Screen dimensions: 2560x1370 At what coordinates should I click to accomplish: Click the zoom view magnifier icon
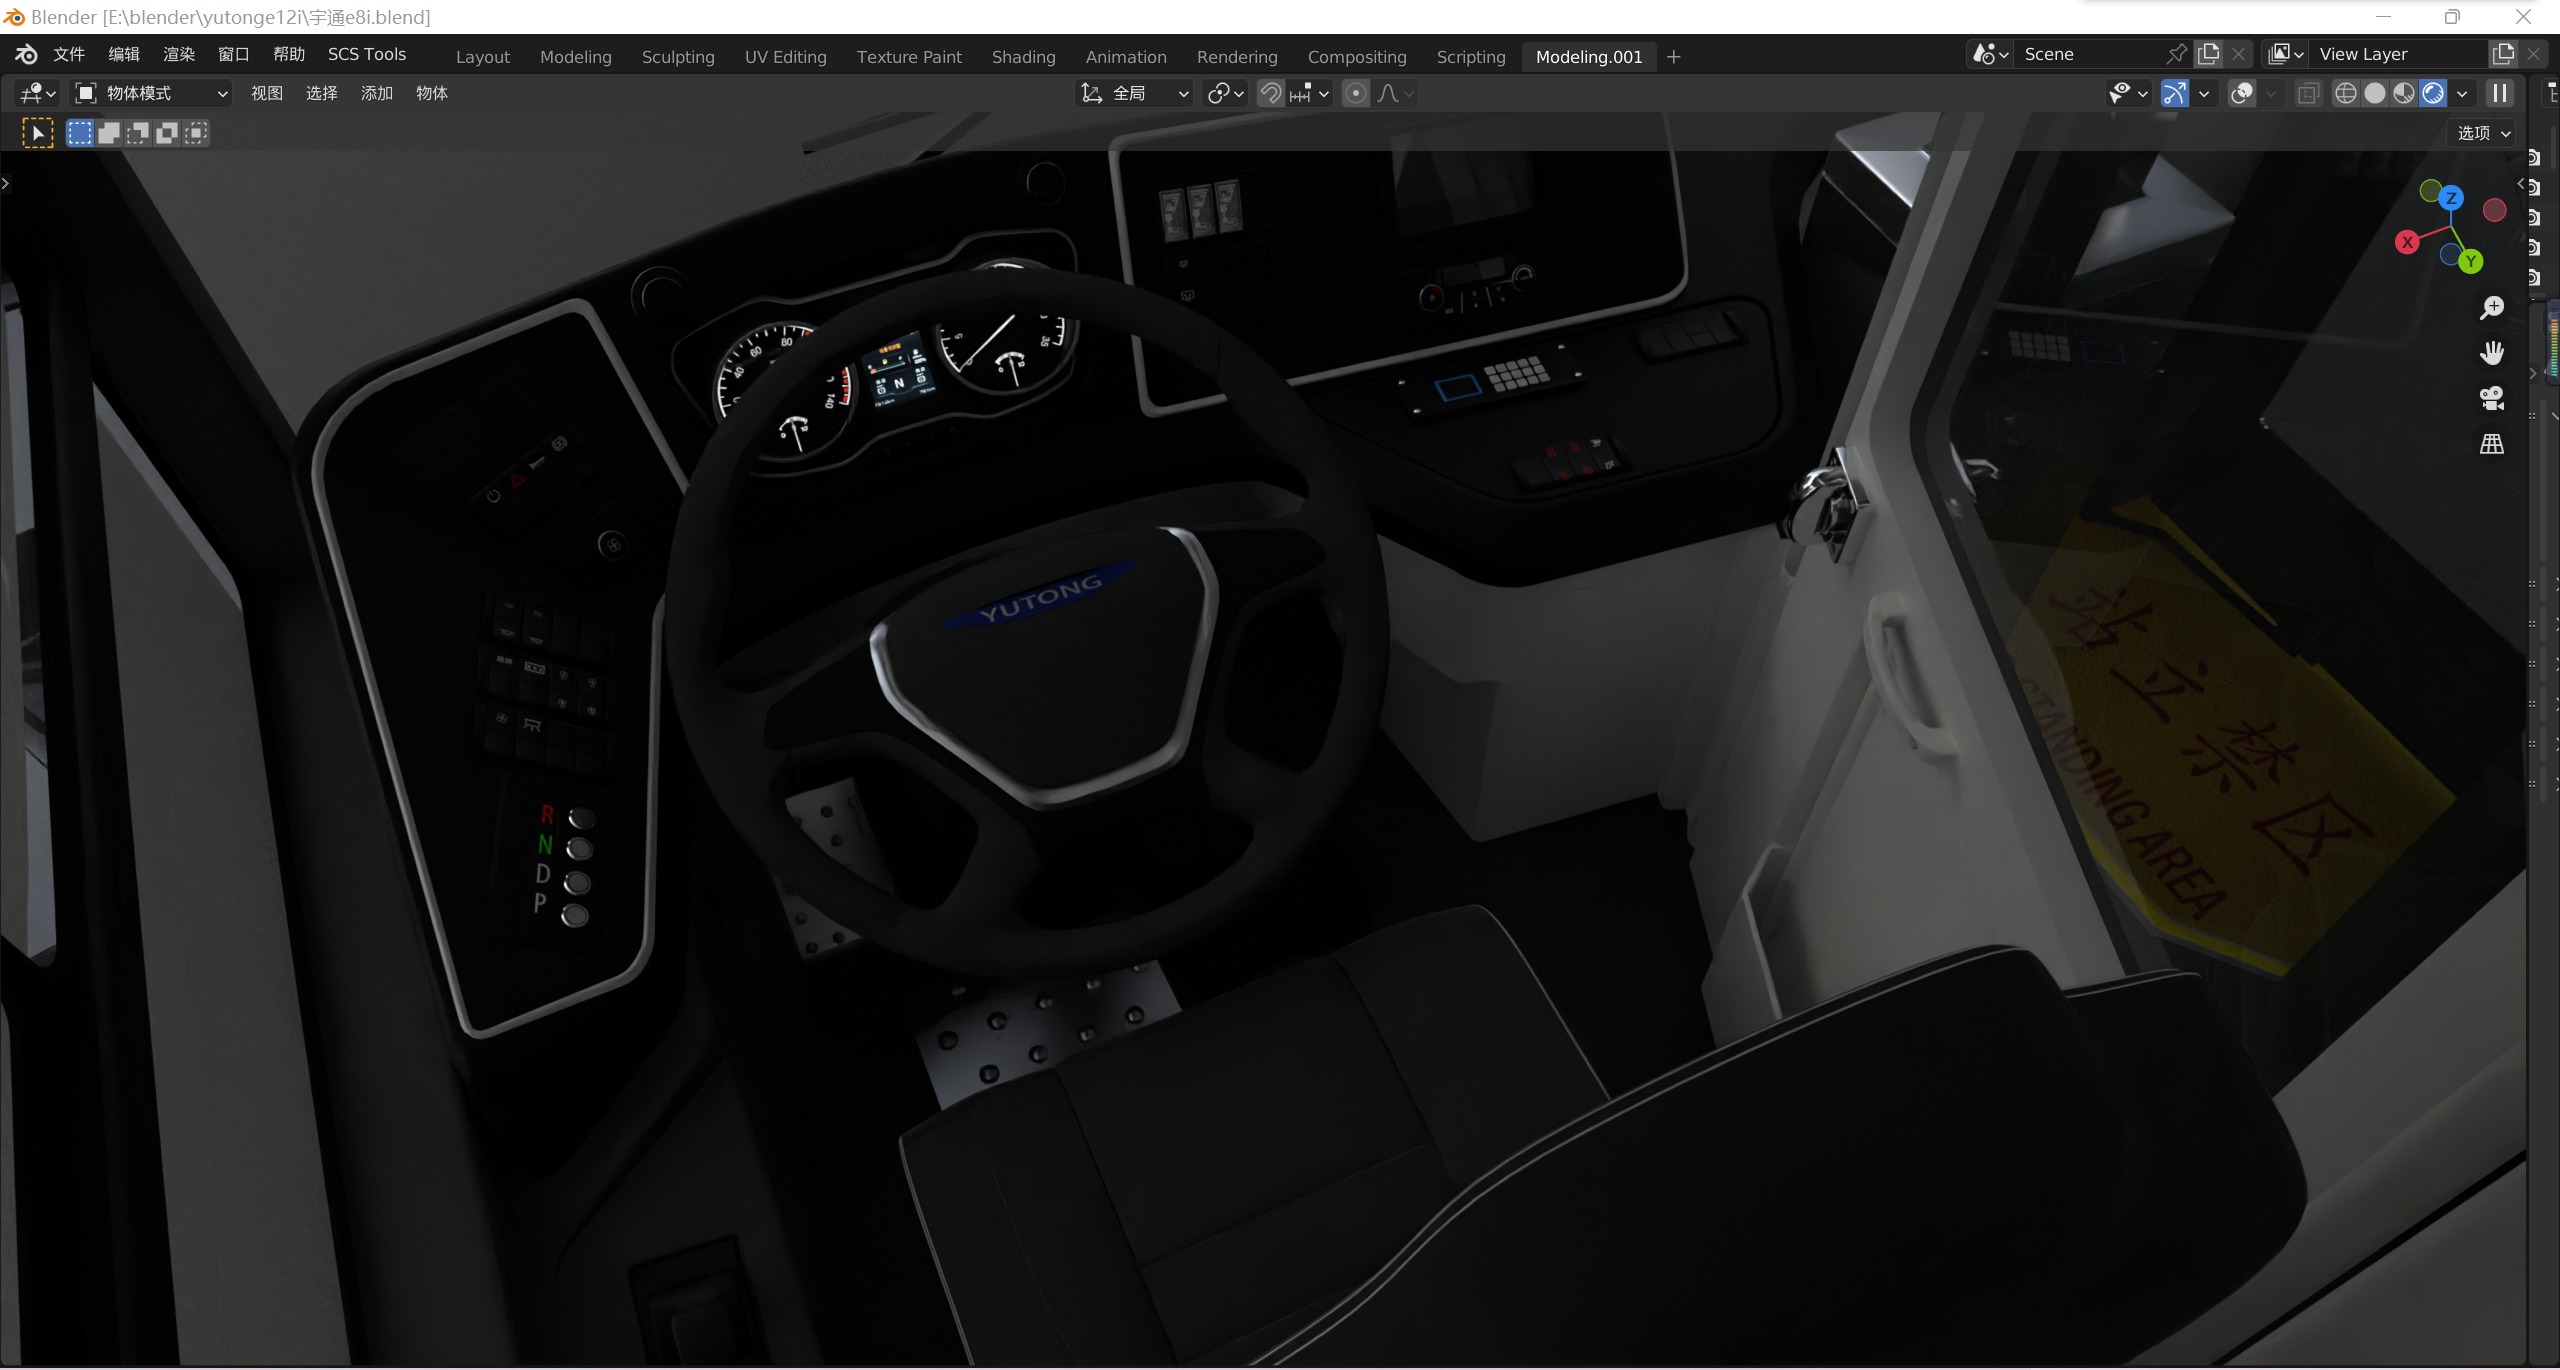2492,308
